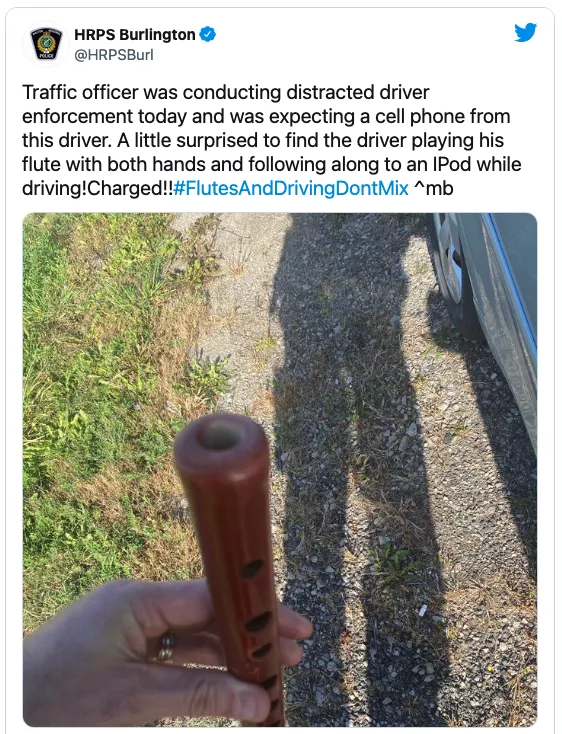This screenshot has width=562, height=734.
Task: Visit the @HRPSBurl handle profile
Action: pos(114,55)
